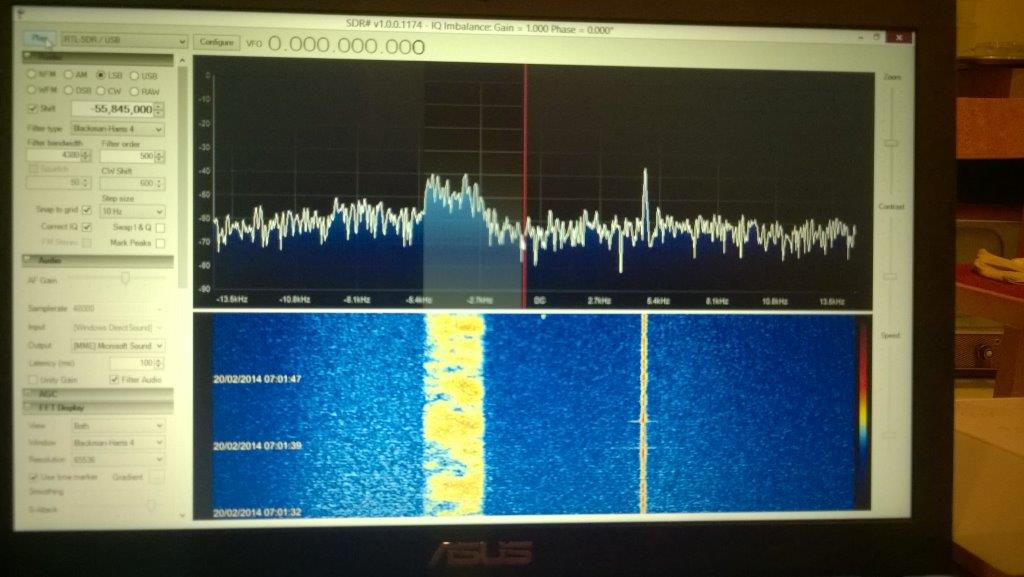Collapse the FFT Display panel header
The width and height of the screenshot is (1024, 577).
[x=98, y=407]
